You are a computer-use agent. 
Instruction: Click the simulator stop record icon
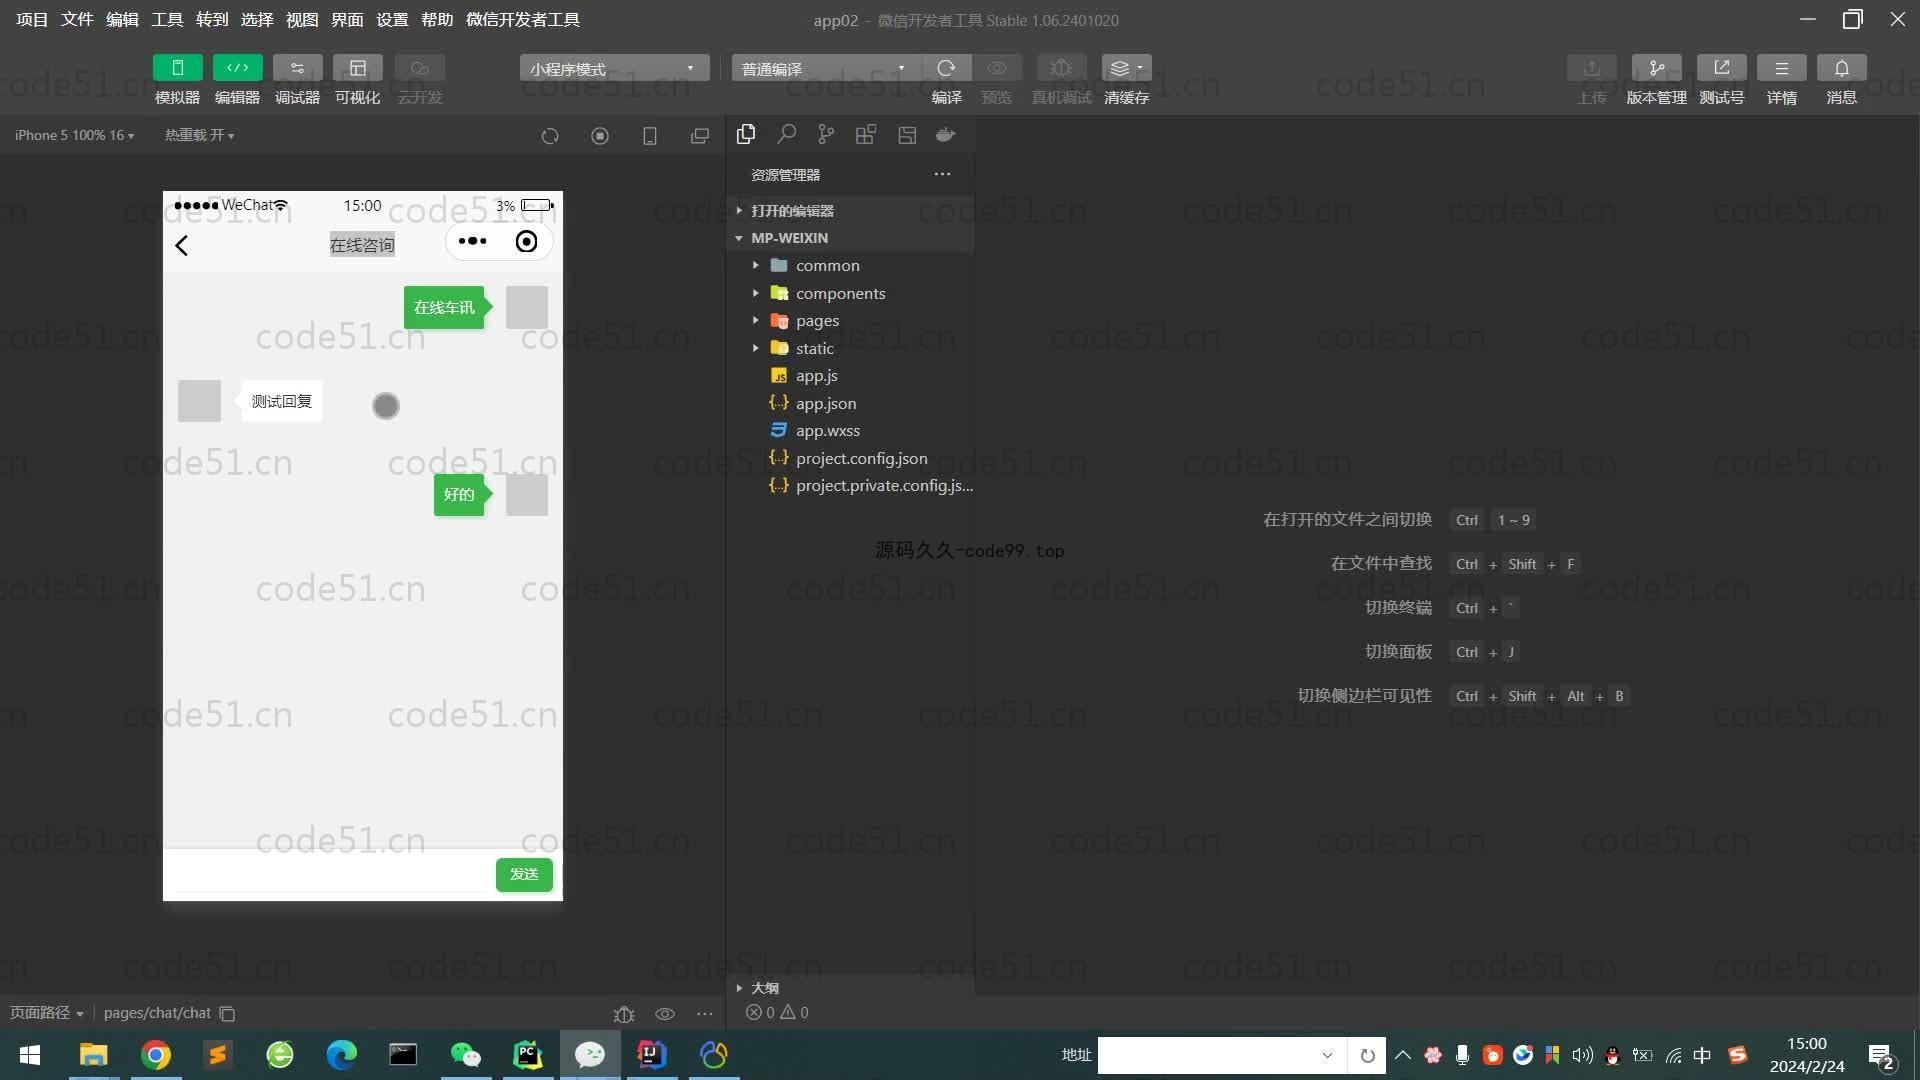tap(600, 136)
